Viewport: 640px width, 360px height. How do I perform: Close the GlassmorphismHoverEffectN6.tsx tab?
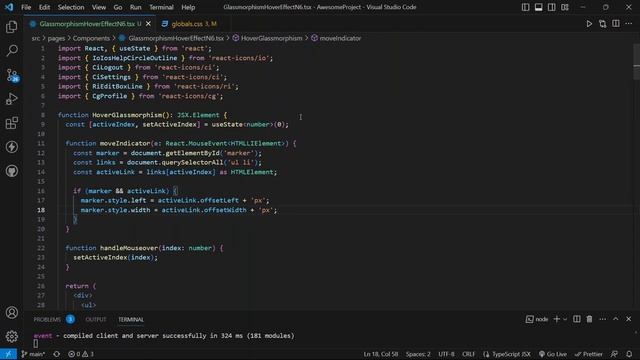148,24
